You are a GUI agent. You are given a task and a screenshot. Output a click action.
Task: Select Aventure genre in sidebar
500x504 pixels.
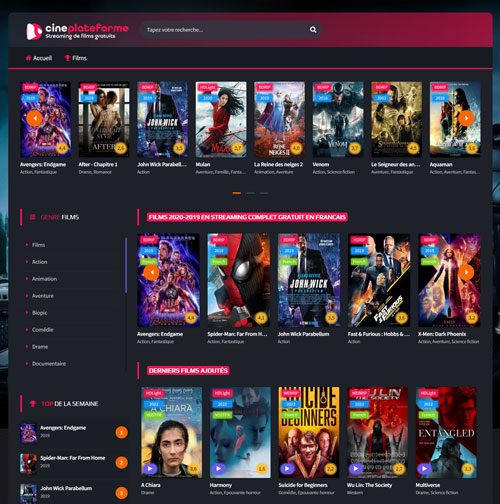42,296
